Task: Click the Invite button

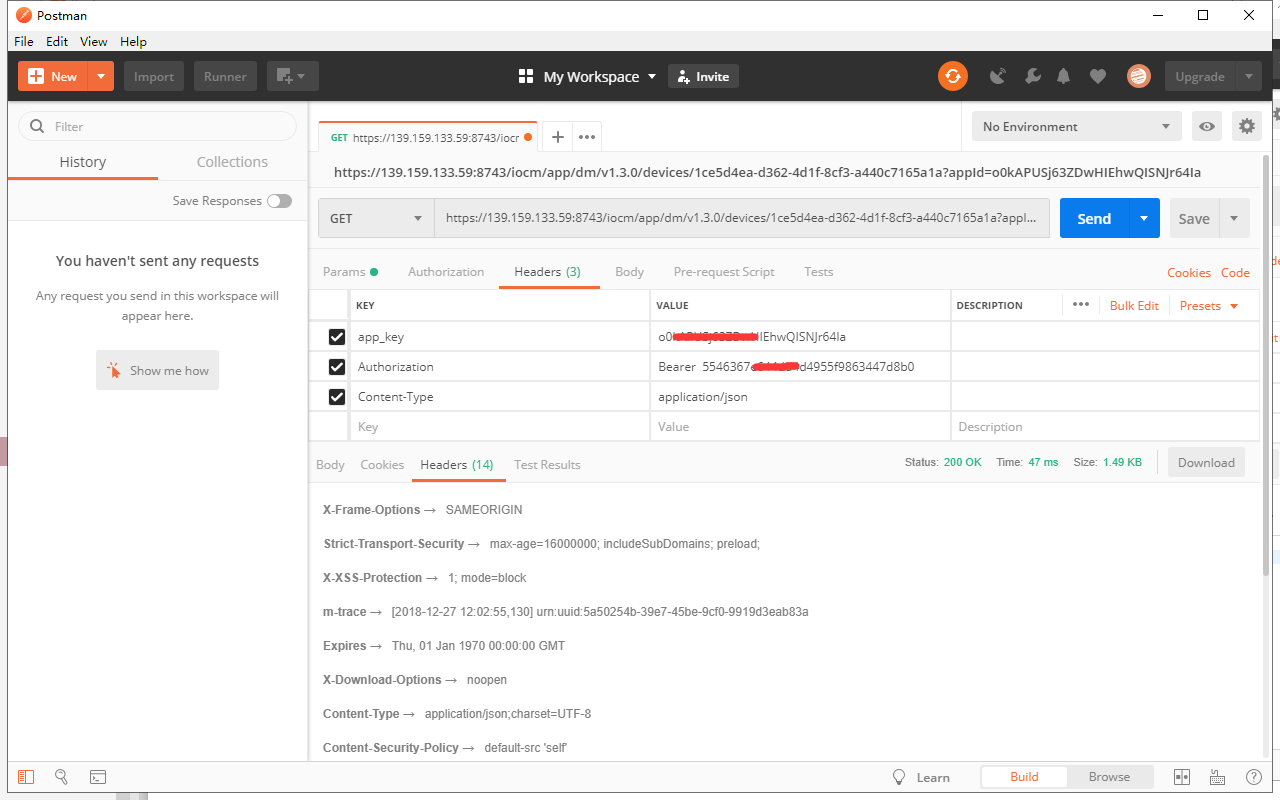Action: coord(704,77)
